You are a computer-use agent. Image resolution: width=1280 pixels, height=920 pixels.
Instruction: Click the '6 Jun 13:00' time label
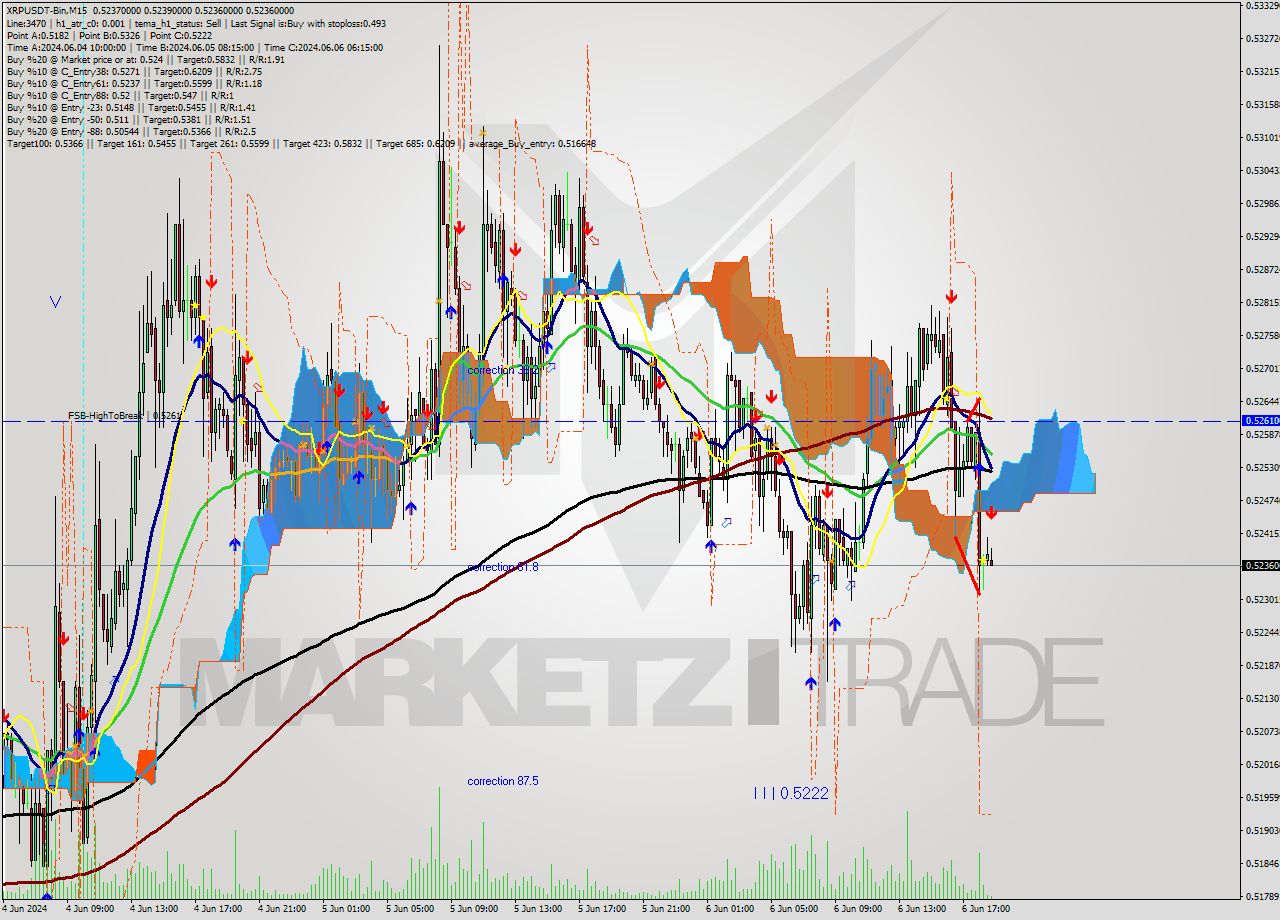pyautogui.click(x=920, y=910)
